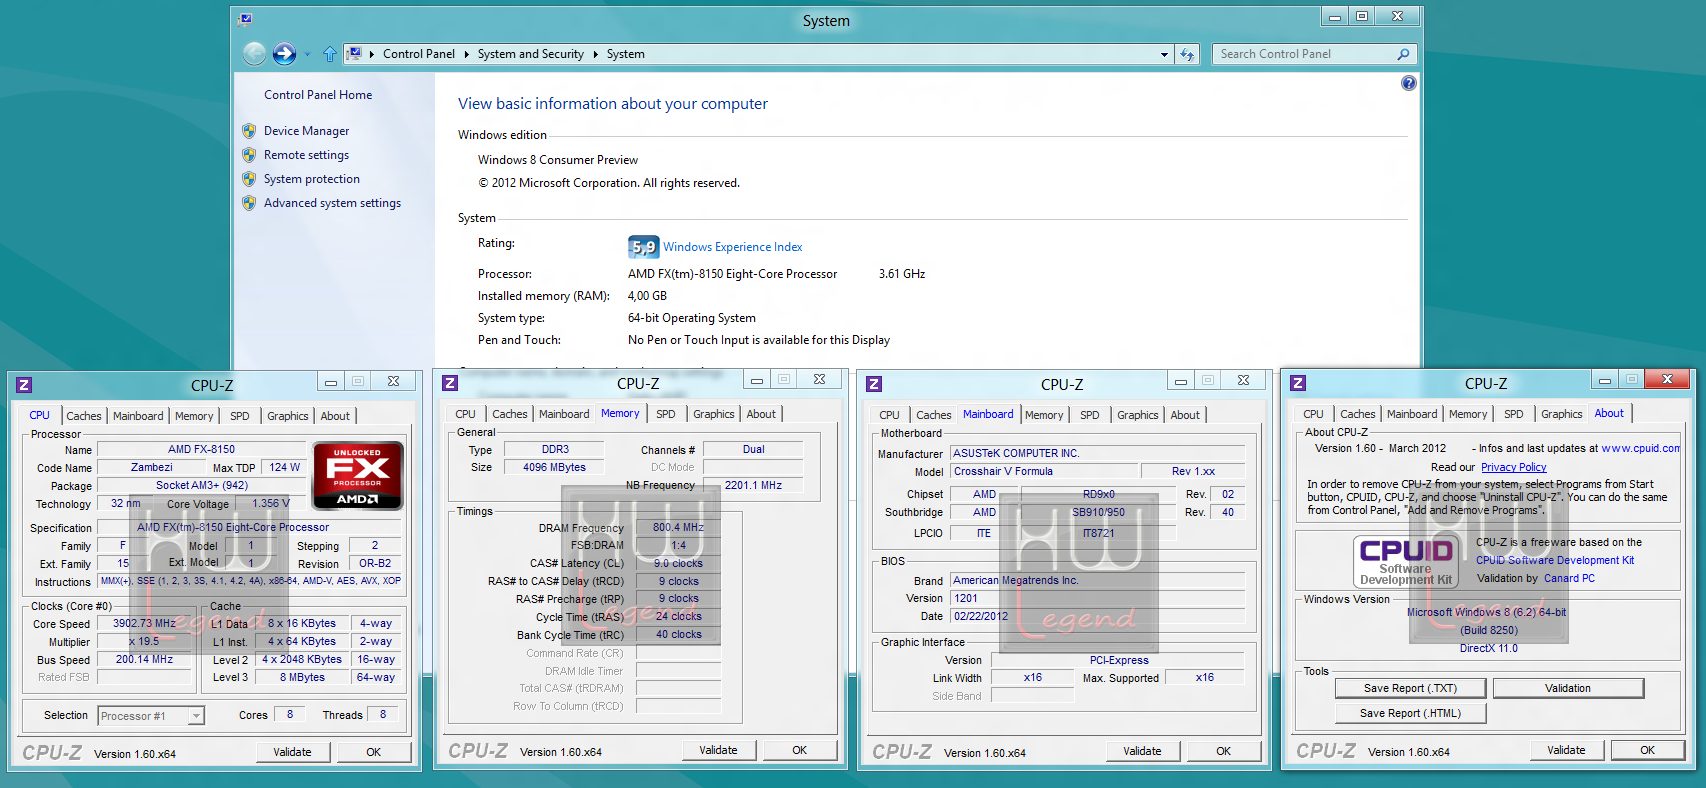Open the blue Help question mark icon
1706x788 pixels.
(1409, 83)
